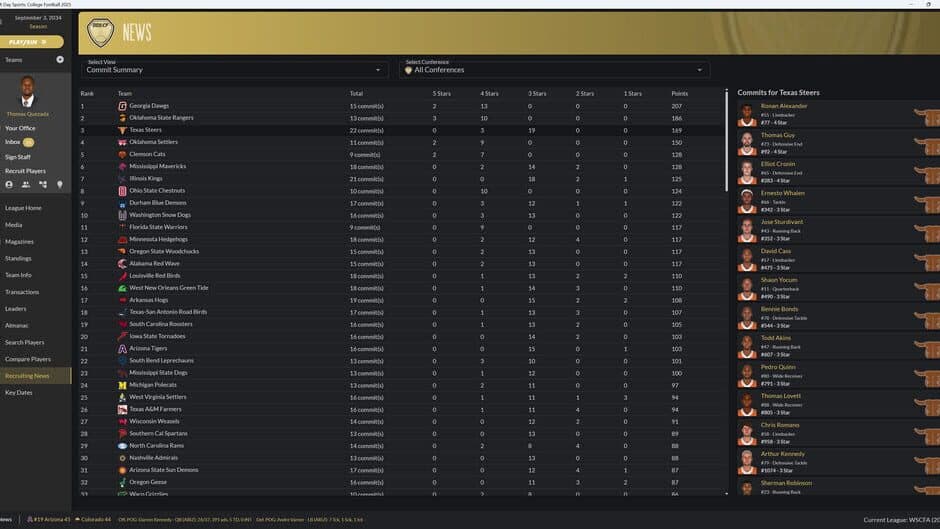This screenshot has width=940, height=529.
Task: Click the Georgia Dawgs team logo
Action: [x=122, y=106]
